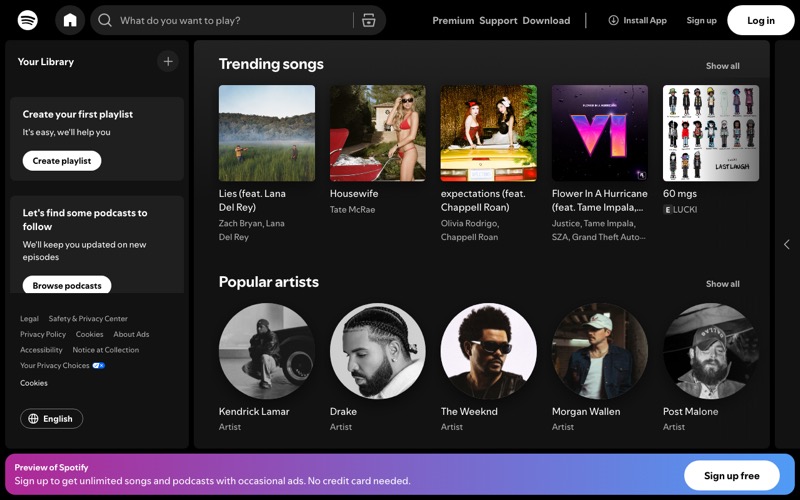Click the globe icon on English button
This screenshot has width=800, height=500.
(x=33, y=419)
